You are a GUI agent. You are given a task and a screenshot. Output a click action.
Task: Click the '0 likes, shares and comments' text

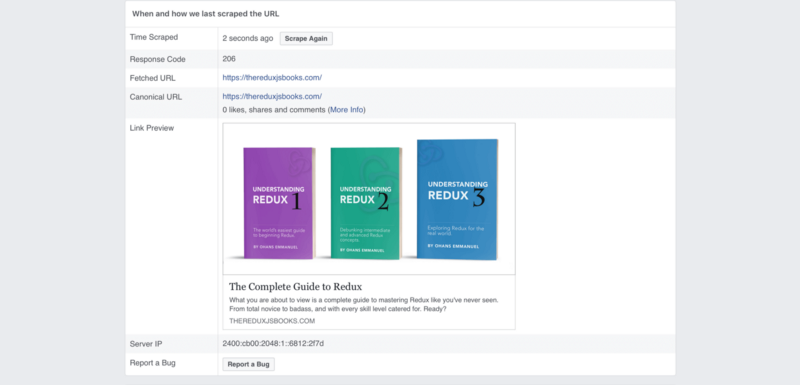(x=274, y=110)
